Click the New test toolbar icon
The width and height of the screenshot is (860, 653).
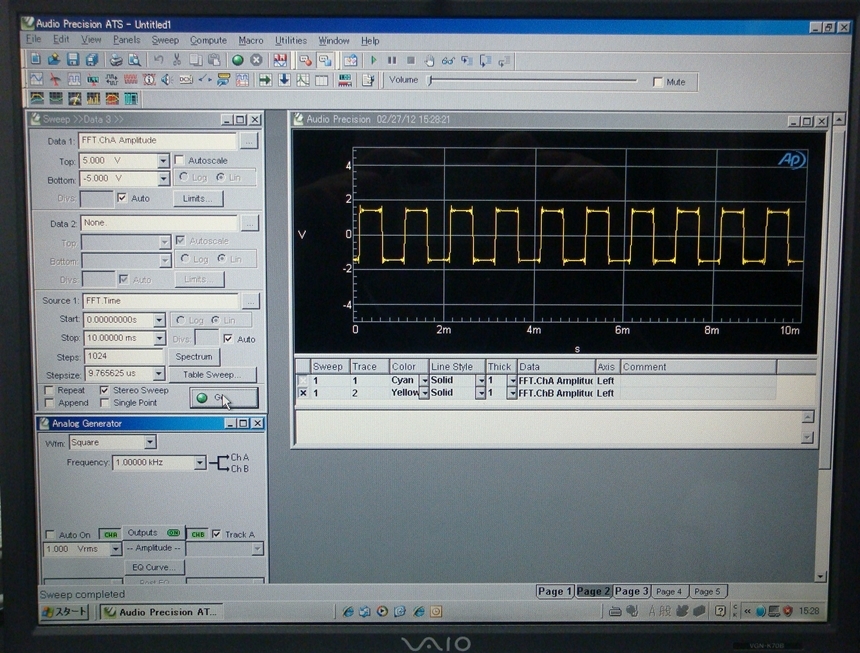click(36, 59)
